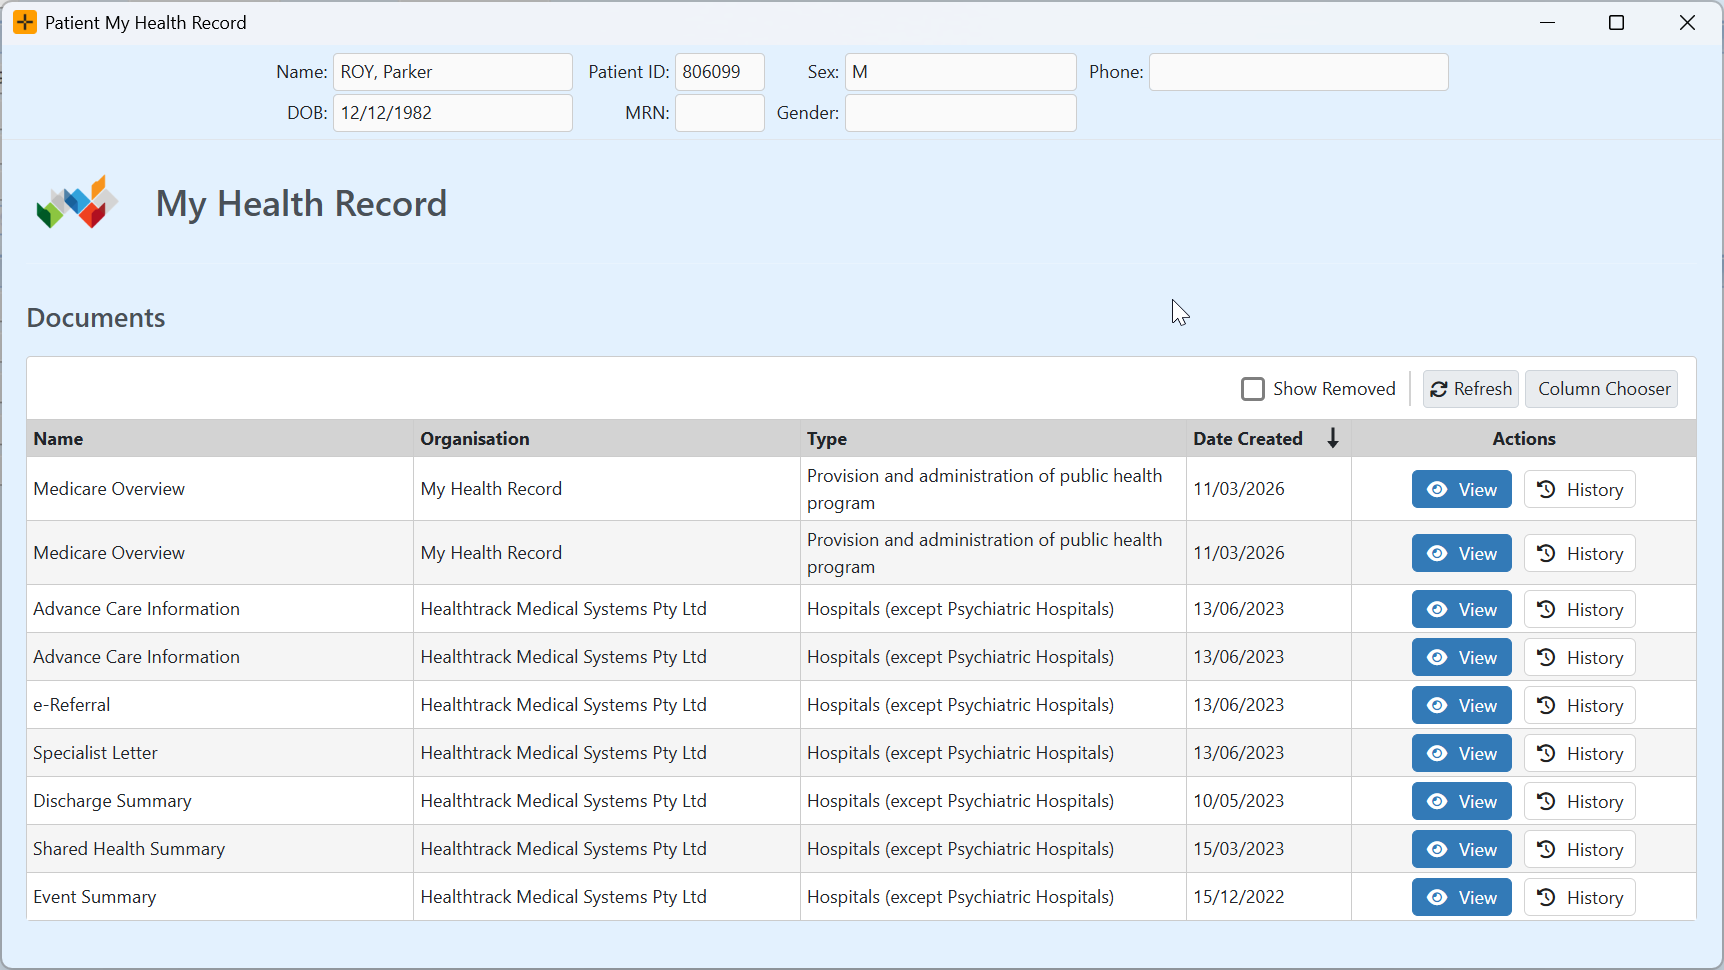Click the Name field containing ROY, Parker
The image size is (1724, 970).
453,72
